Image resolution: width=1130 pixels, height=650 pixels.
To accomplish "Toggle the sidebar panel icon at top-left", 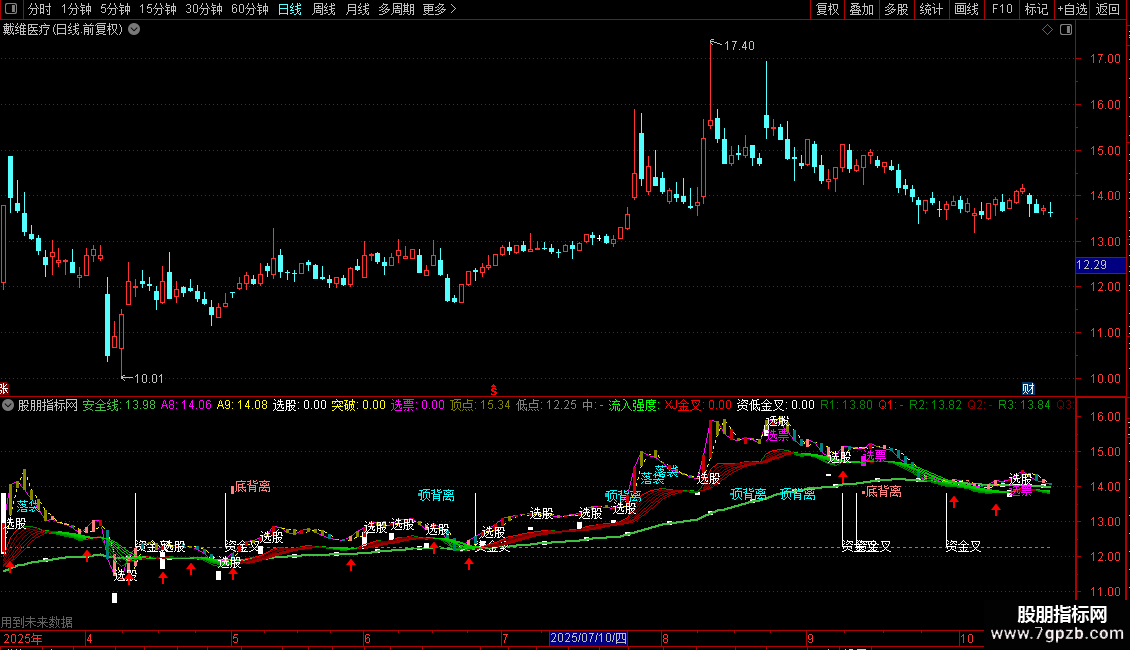I will pyautogui.click(x=11, y=9).
